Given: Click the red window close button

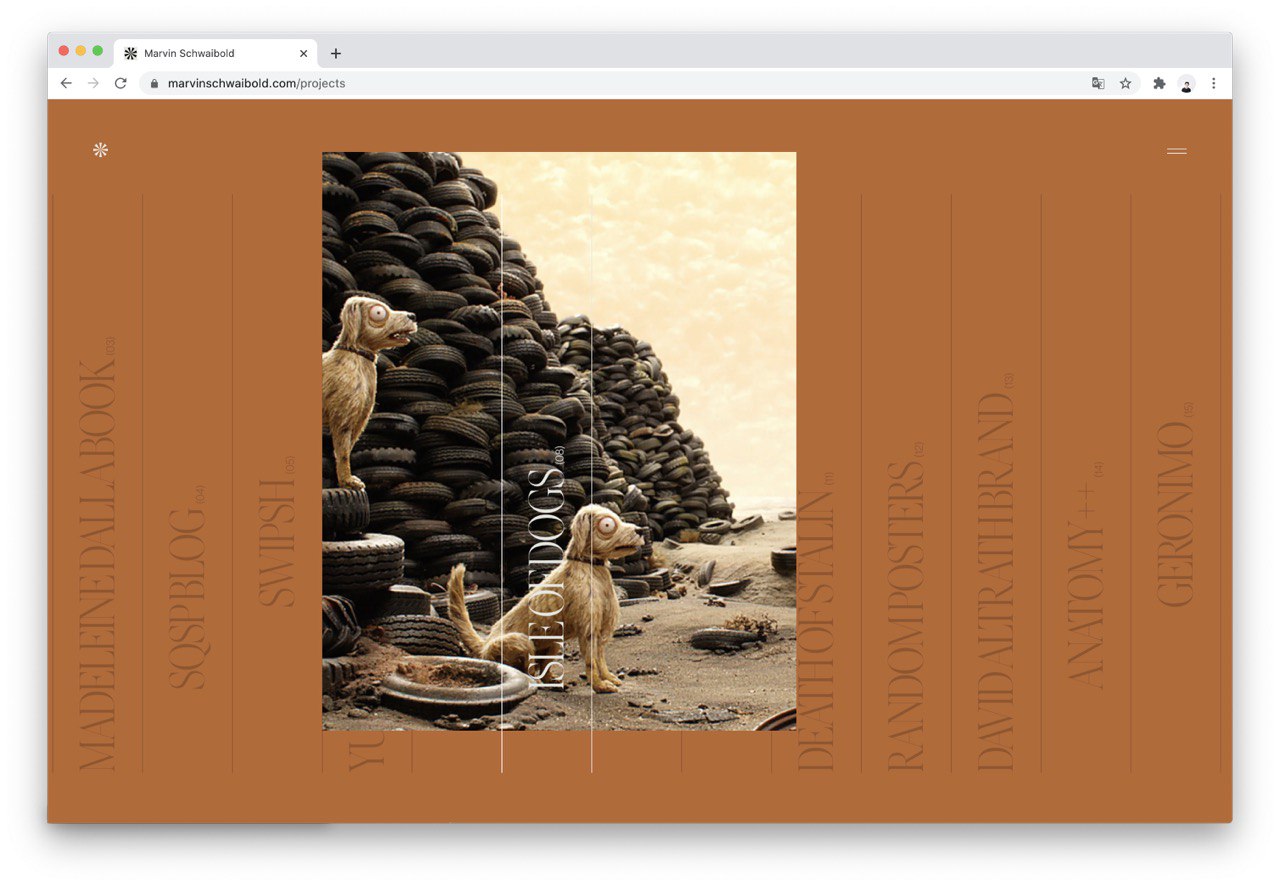Looking at the screenshot, I should click(x=64, y=51).
